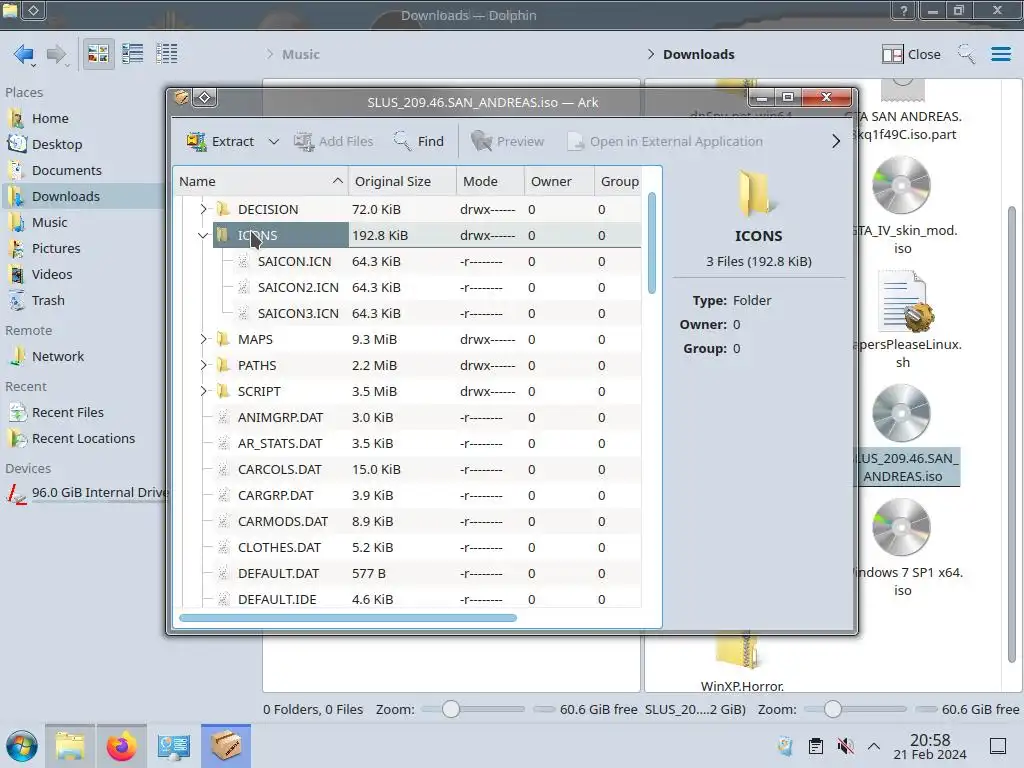Click the DECISION folder icon

coord(223,209)
